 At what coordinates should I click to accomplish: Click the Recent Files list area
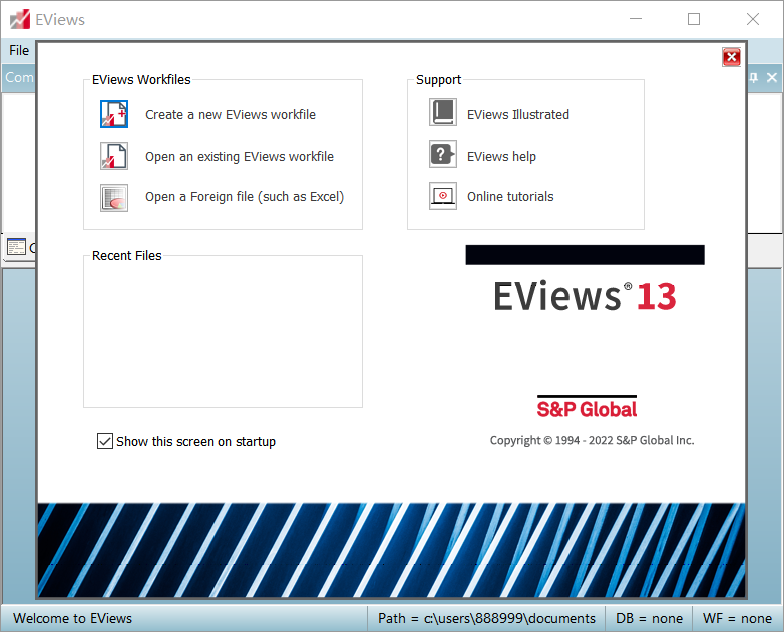coord(223,334)
